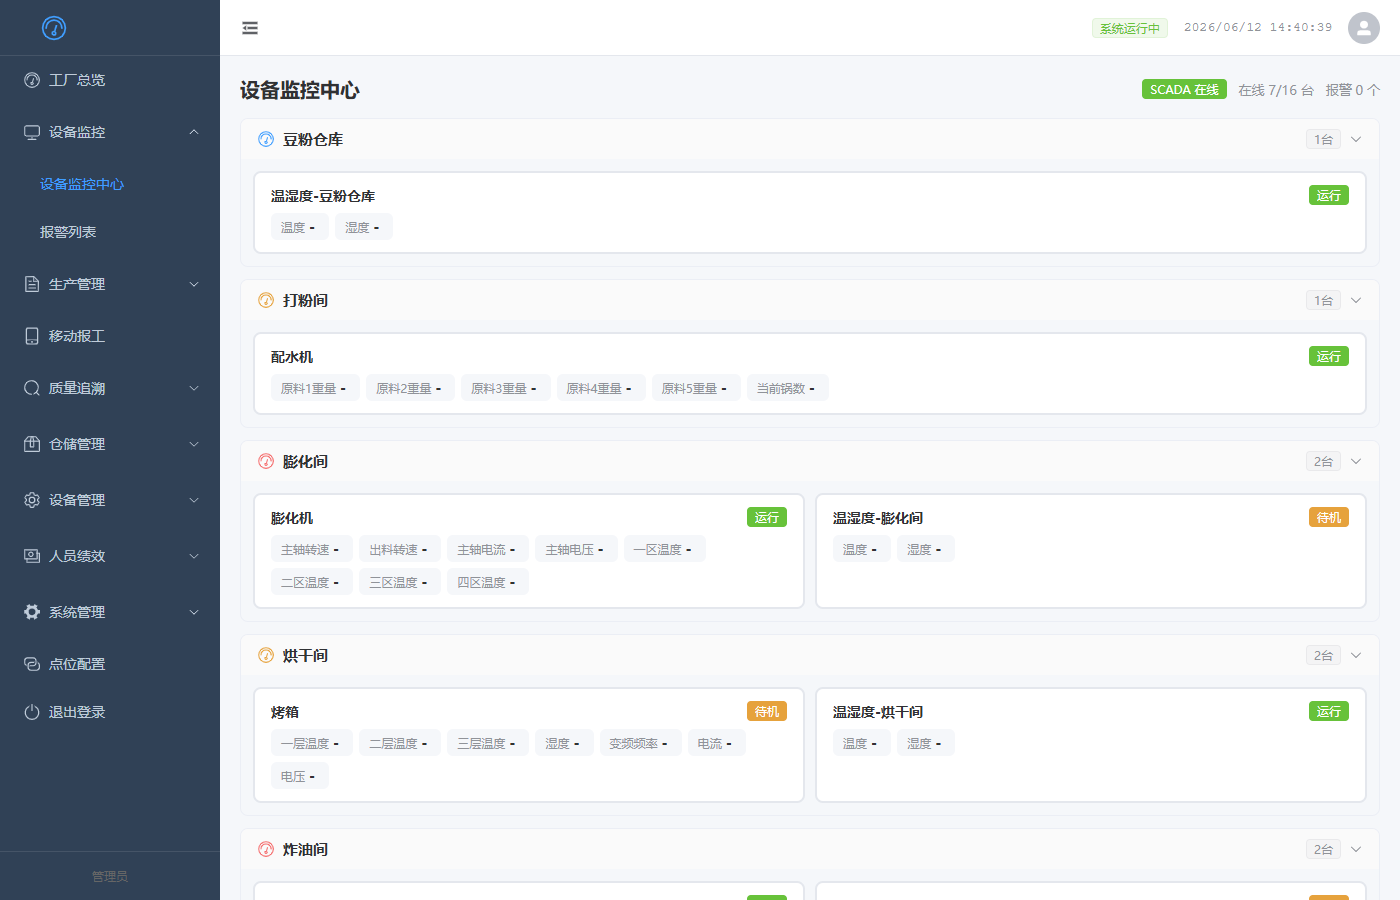Select 退出登录 menu item

[110, 712]
